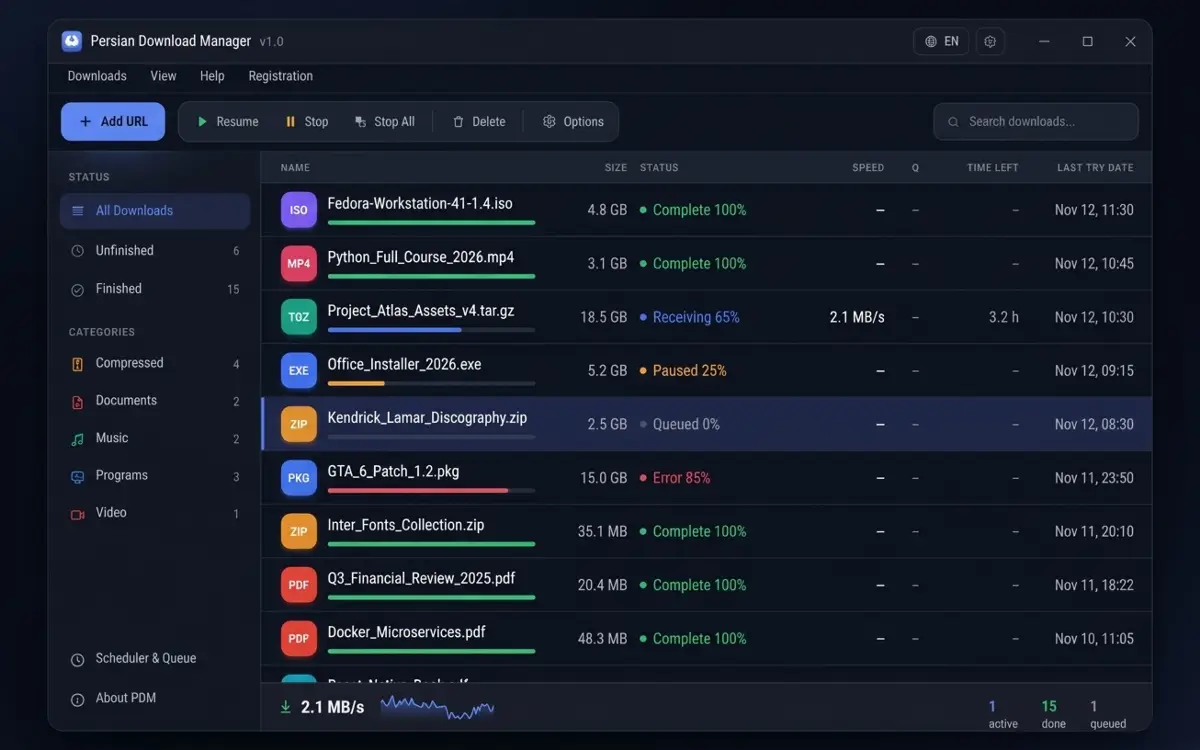1200x750 pixels.
Task: Select the Music category
Action: [155, 438]
